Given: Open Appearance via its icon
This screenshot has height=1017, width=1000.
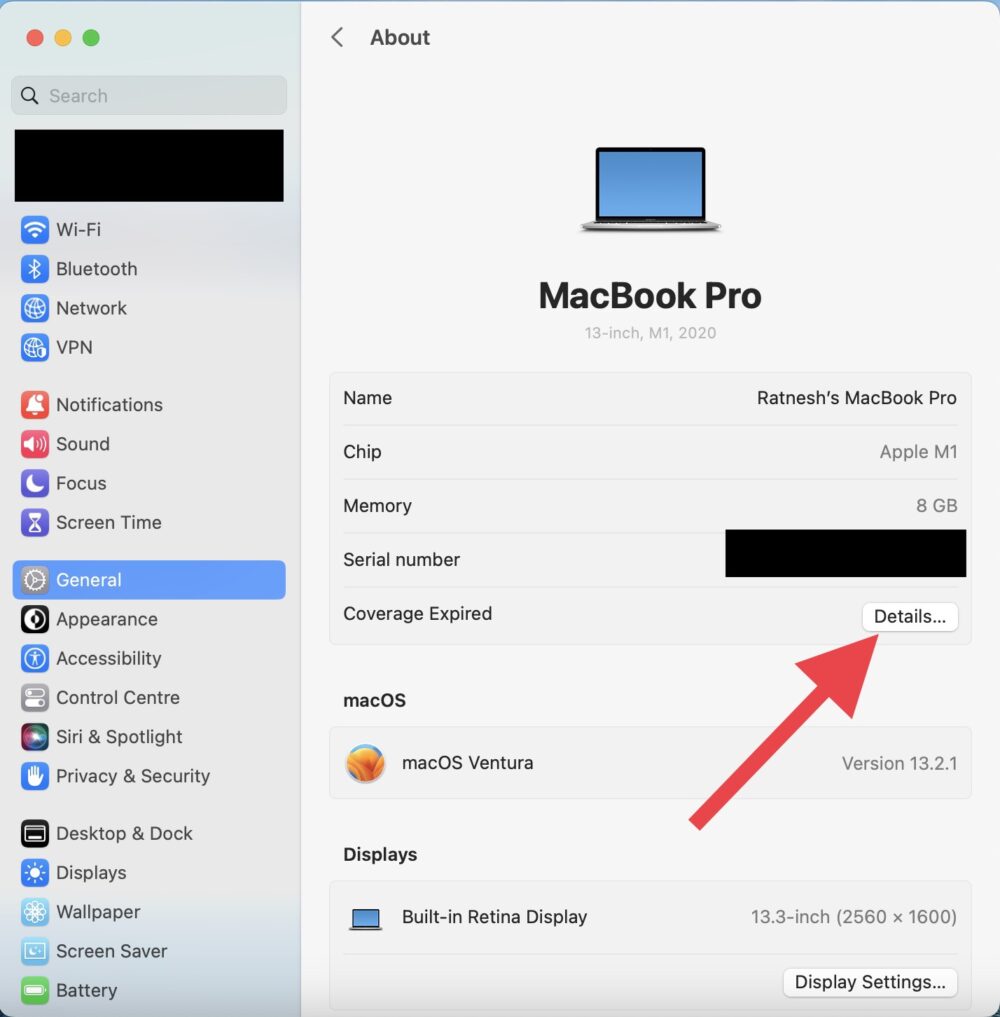Looking at the screenshot, I should [34, 619].
